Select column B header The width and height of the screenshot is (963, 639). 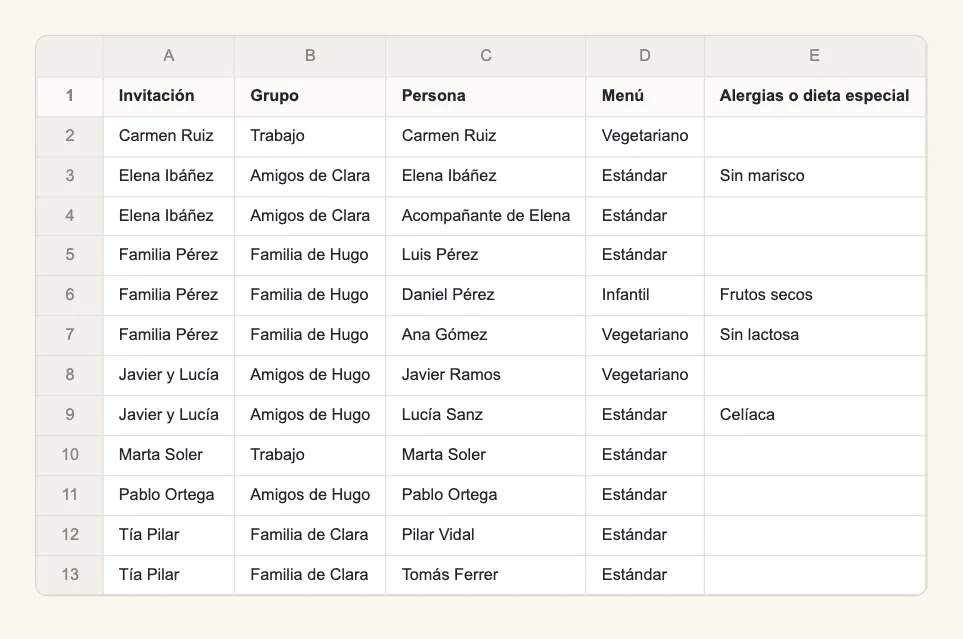[310, 56]
